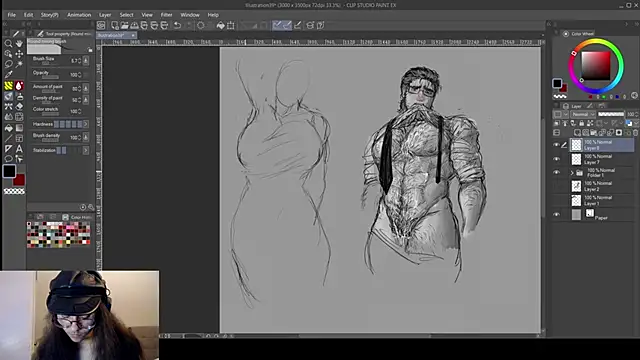This screenshot has width=640, height=360.
Task: Select the Eraser tool
Action: pyautogui.click(x=19, y=107)
